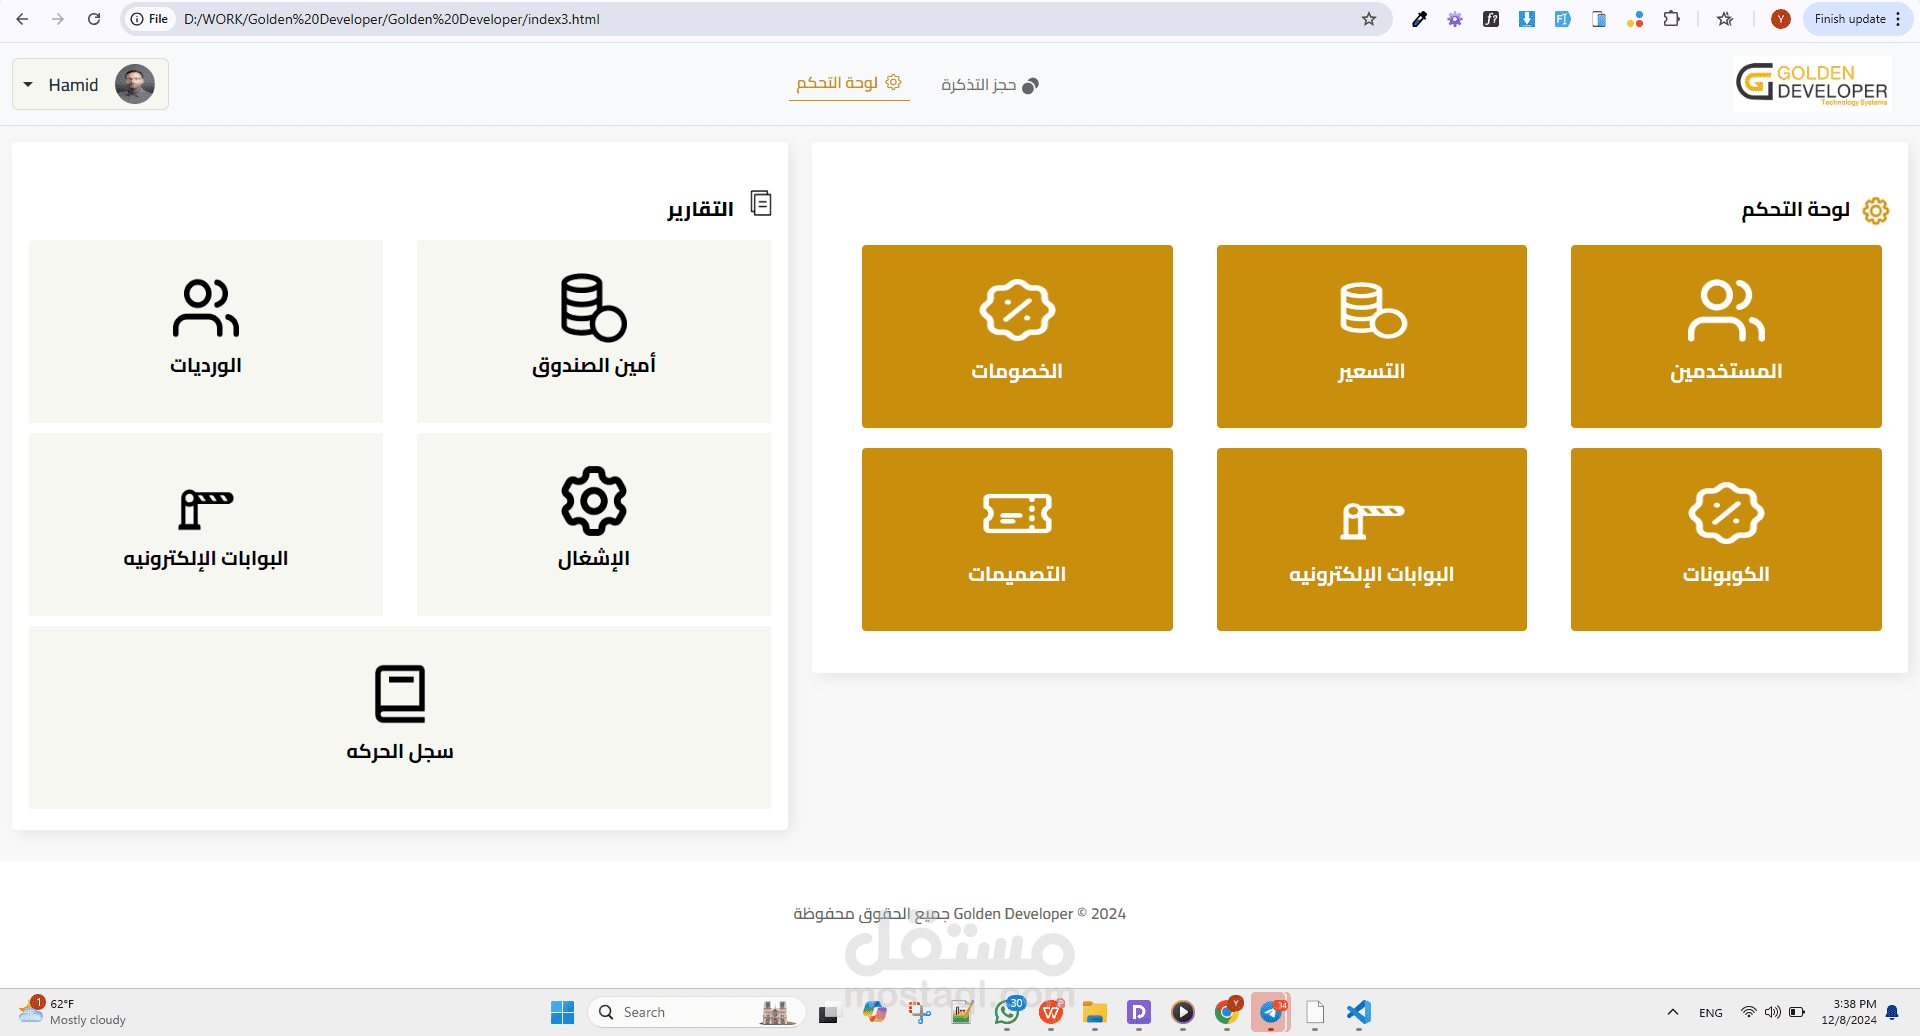Viewport: 1920px width, 1036px height.
Task: Click the Finish update browser button
Action: point(1858,19)
